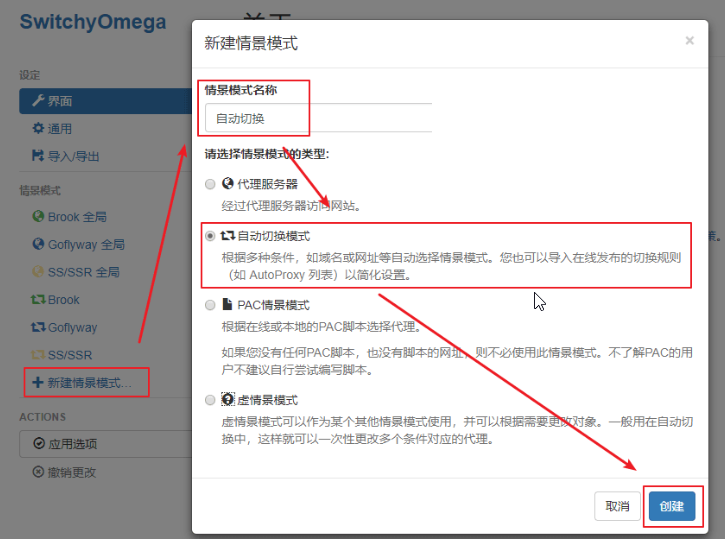Screen dimensions: 725x539
Task: Click the retweet icon beside 自动切换模式
Action: (227, 236)
